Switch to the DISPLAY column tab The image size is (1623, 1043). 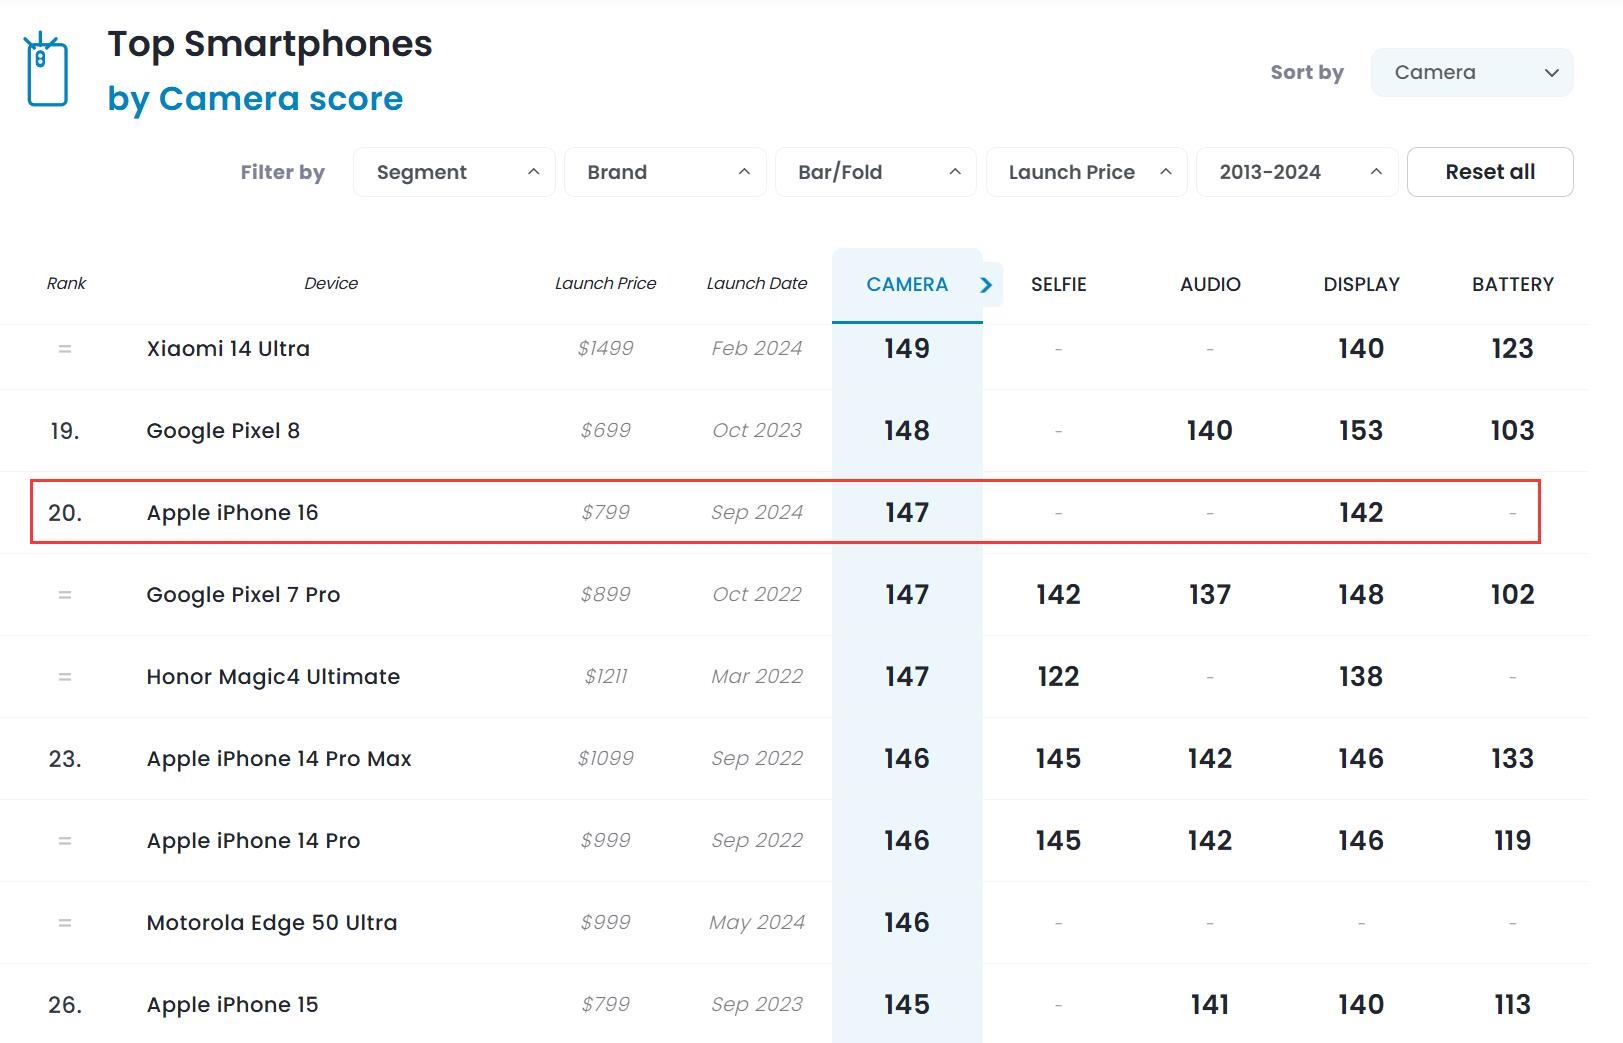1361,285
